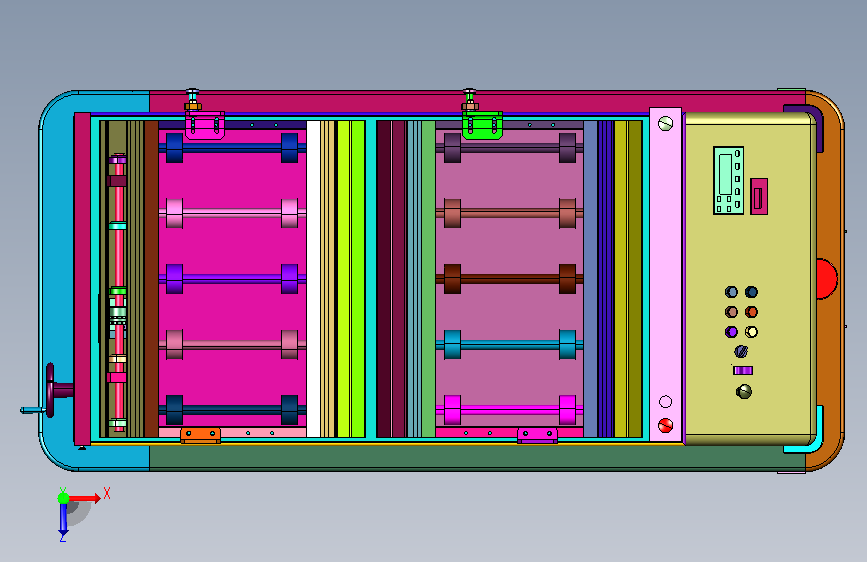Select the LCD display panel on the control box
Viewport: 867px width, 562px height.
click(728, 180)
